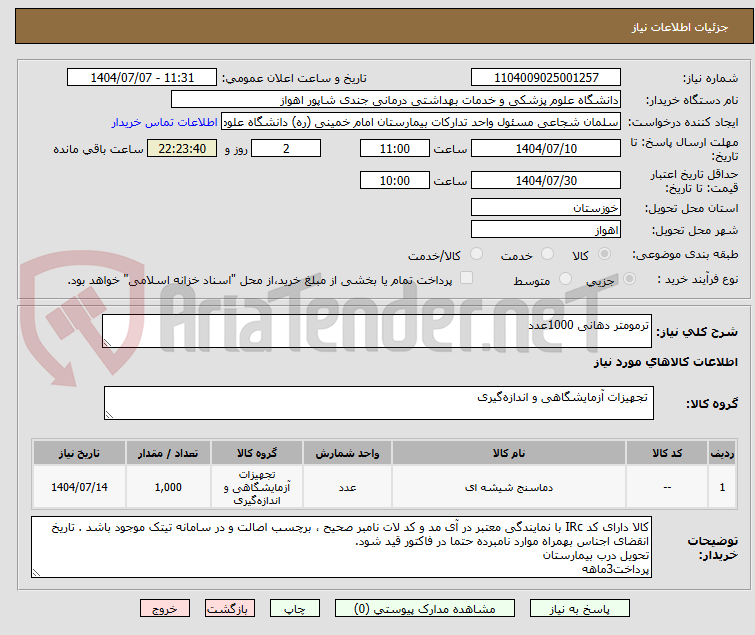Click the quantity cell 1,000
Screen dimensions: 755x635
pos(168,487)
